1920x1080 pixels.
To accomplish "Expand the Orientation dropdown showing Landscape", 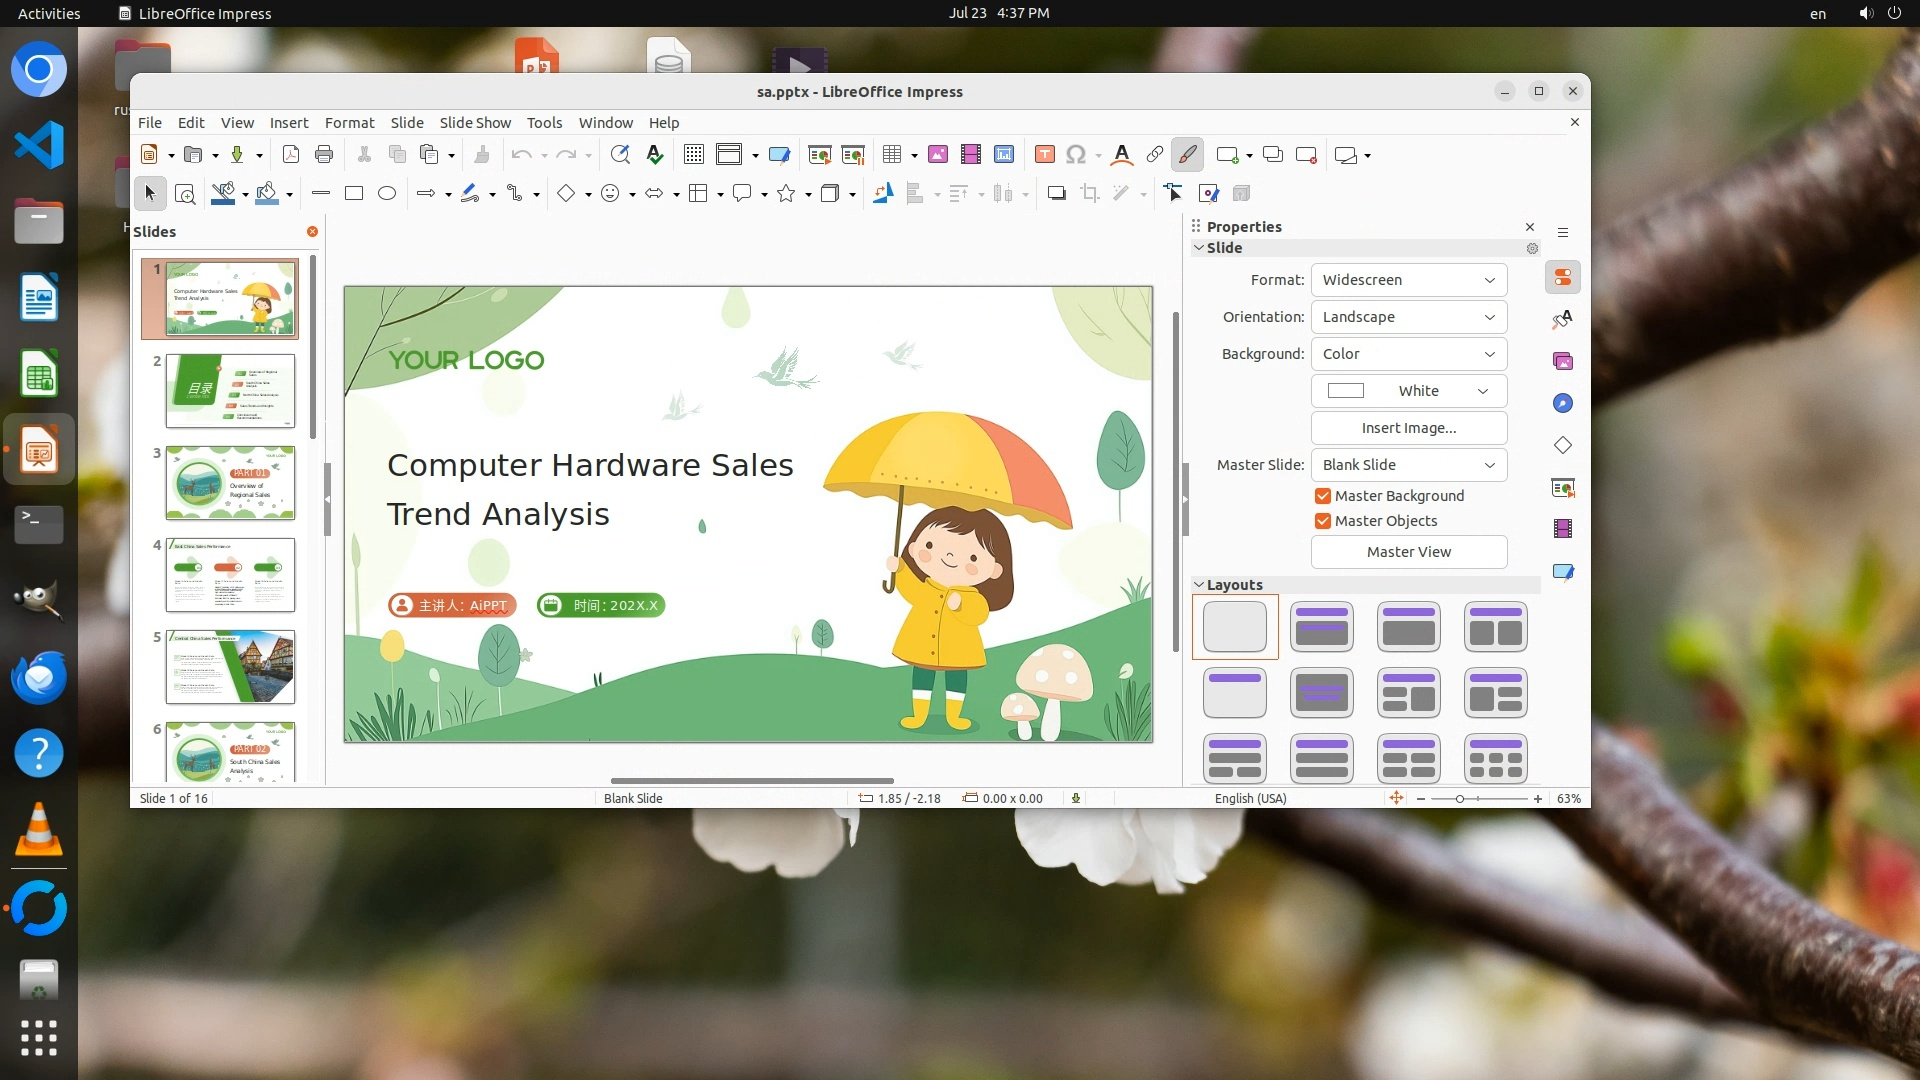I will point(1408,317).
